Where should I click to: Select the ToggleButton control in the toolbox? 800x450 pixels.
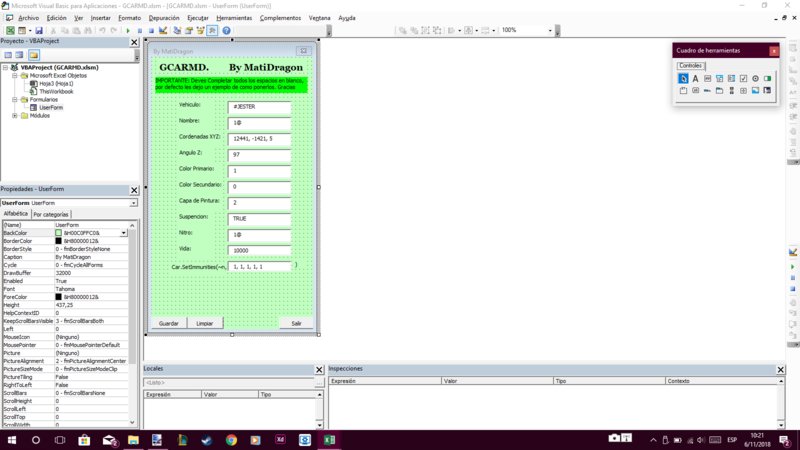767,78
